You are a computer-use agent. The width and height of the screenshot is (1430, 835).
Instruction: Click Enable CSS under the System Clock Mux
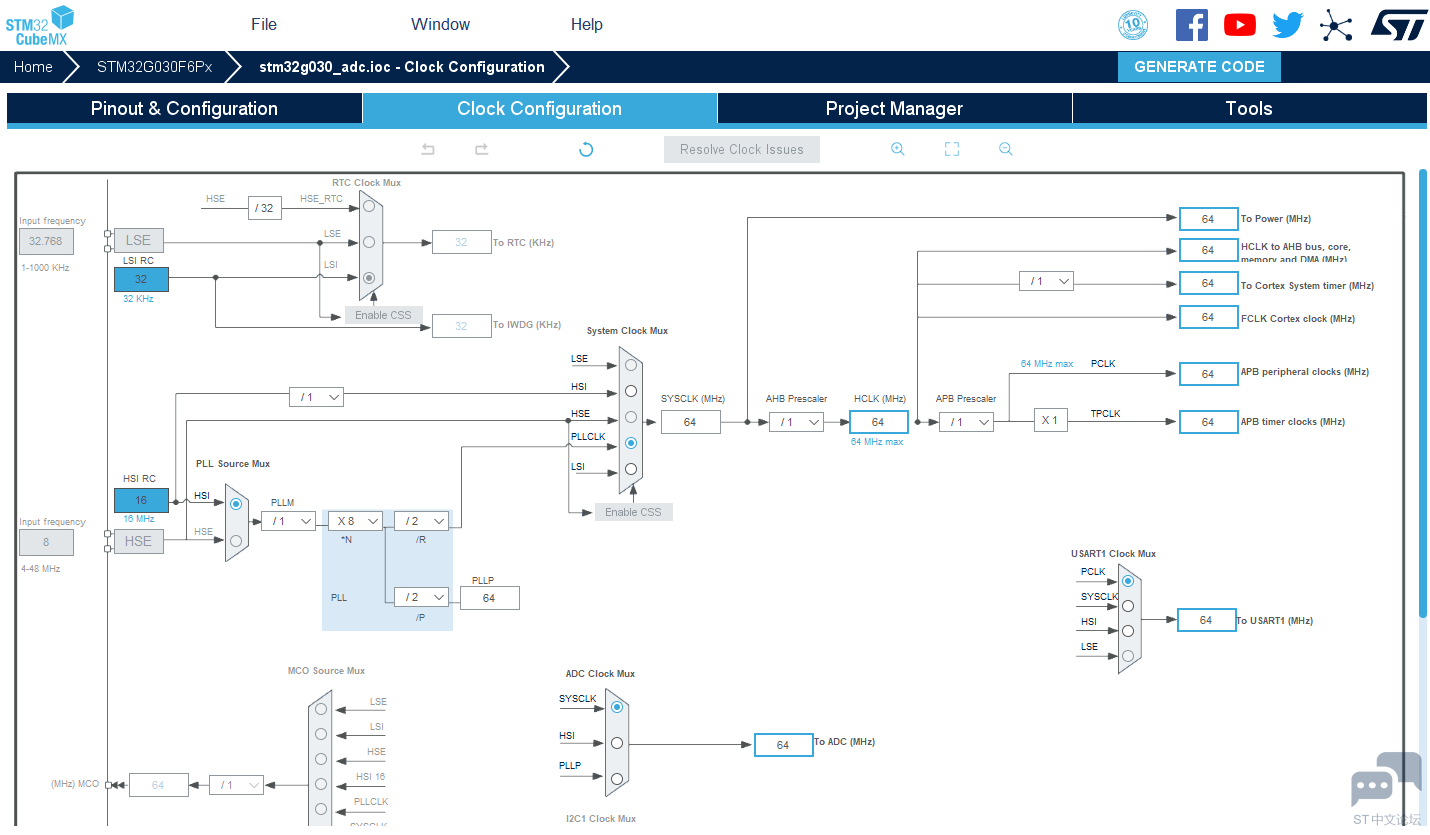633,512
